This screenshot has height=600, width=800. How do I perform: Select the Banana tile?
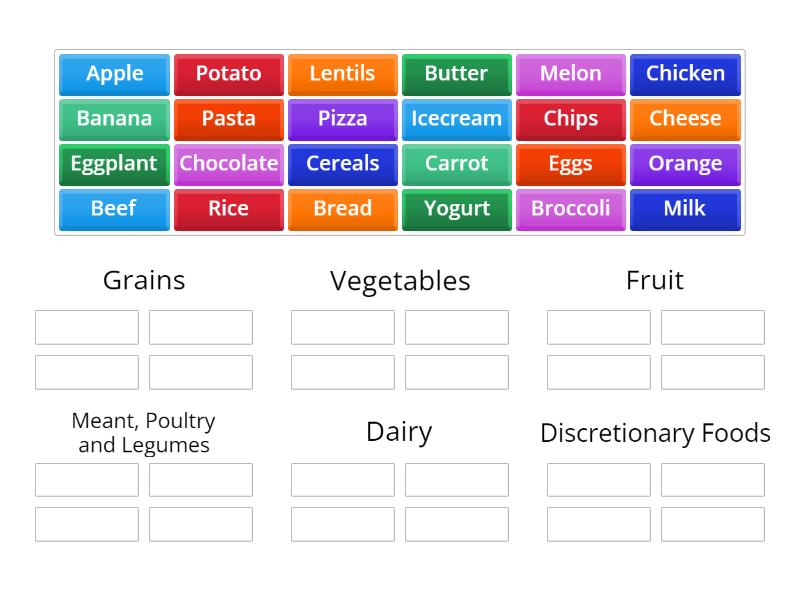113,118
